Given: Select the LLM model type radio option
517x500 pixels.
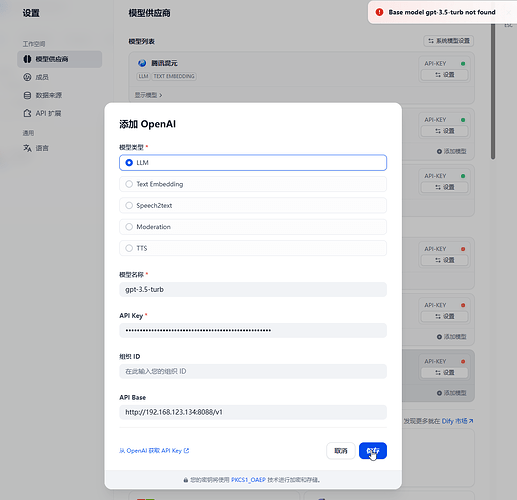Looking at the screenshot, I should click(253, 163).
